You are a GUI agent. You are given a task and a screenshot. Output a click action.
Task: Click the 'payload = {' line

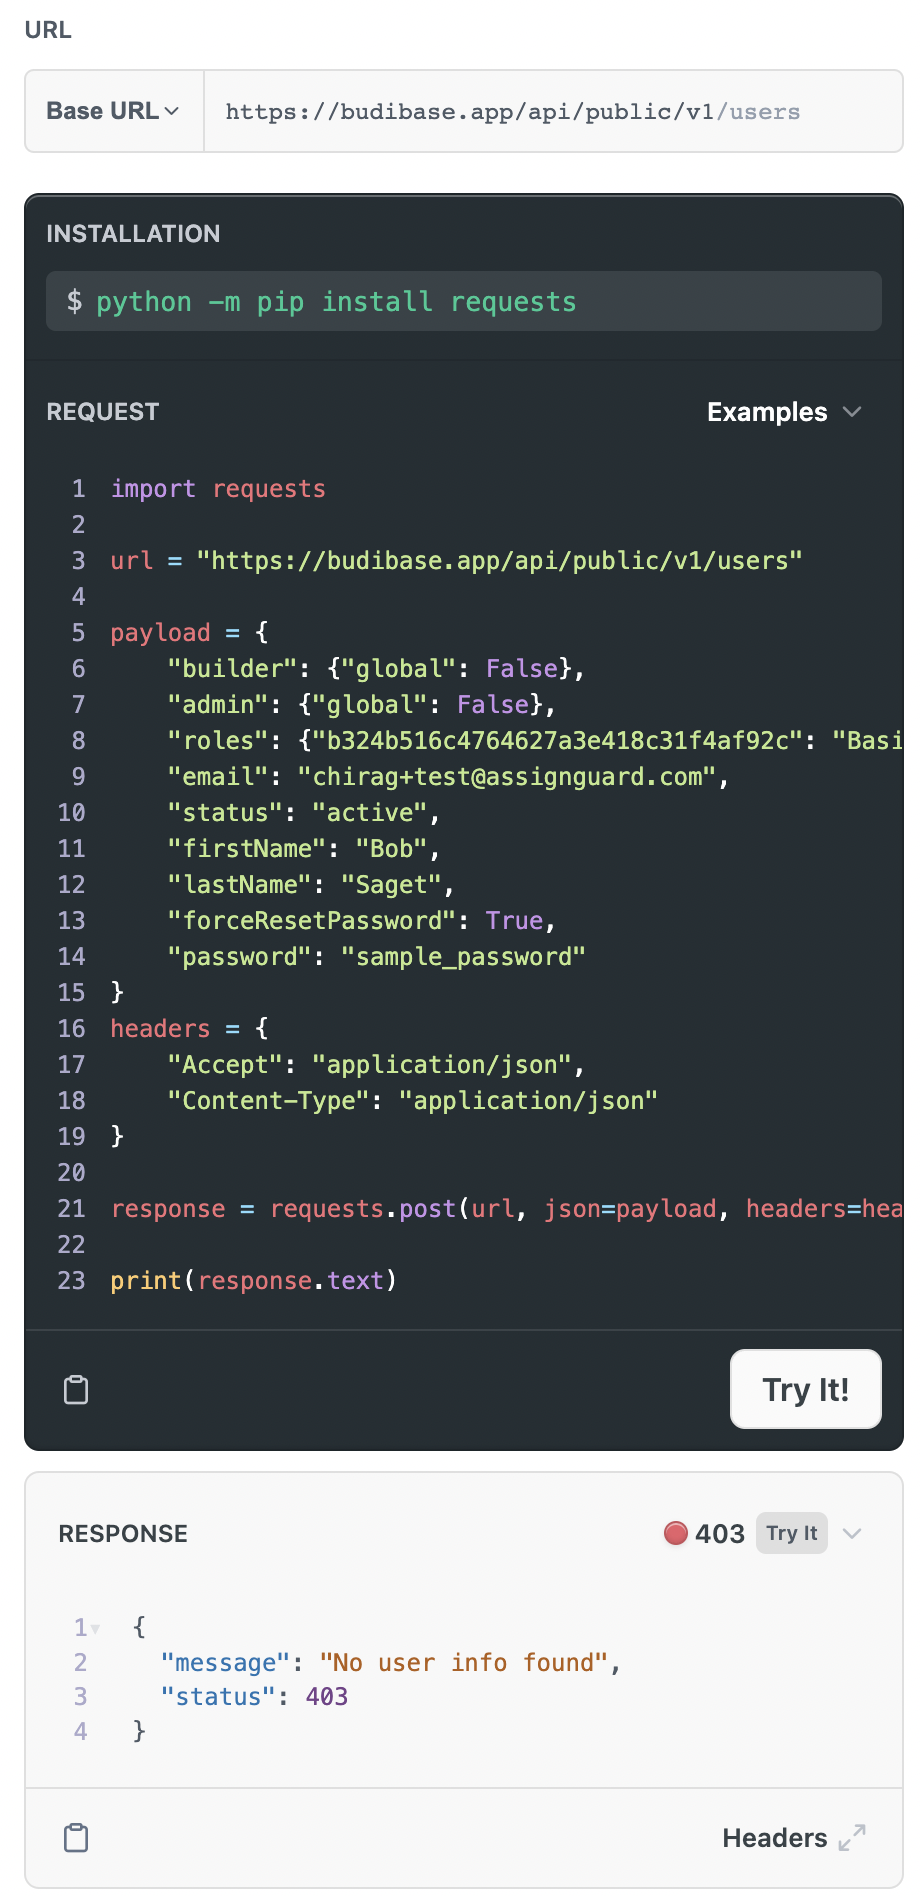pos(190,633)
